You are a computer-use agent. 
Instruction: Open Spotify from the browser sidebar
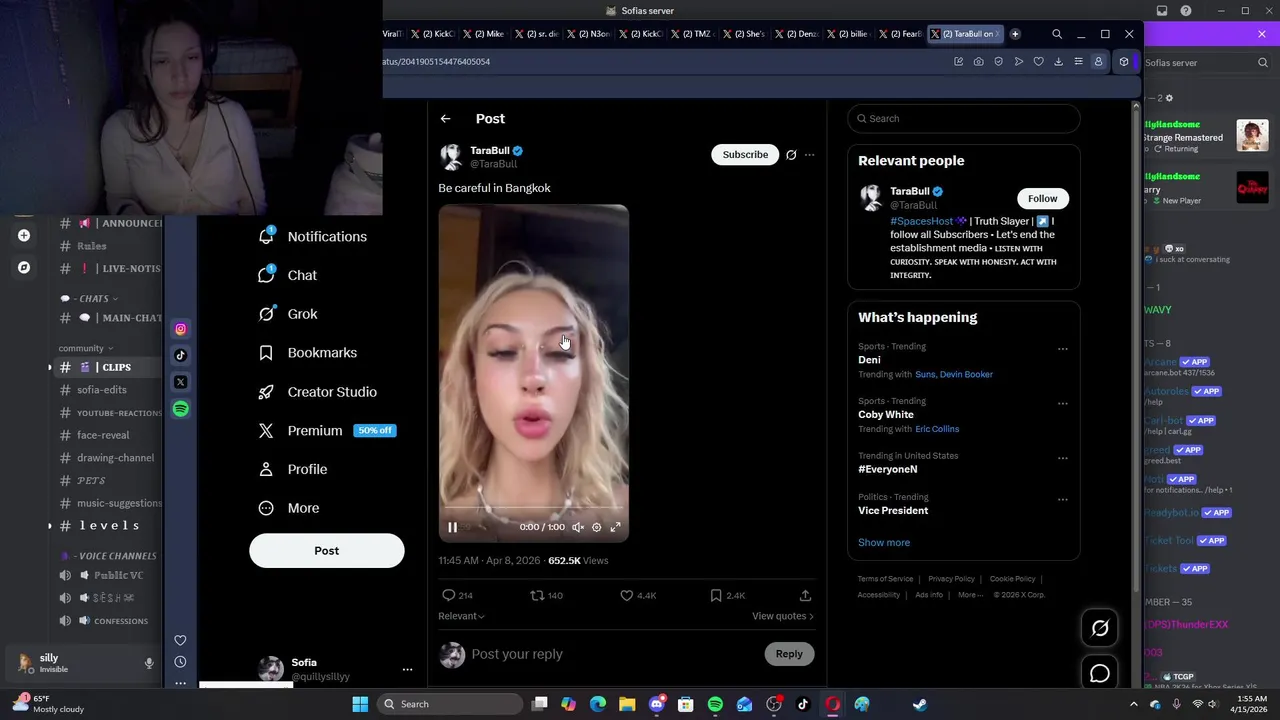[x=181, y=409]
